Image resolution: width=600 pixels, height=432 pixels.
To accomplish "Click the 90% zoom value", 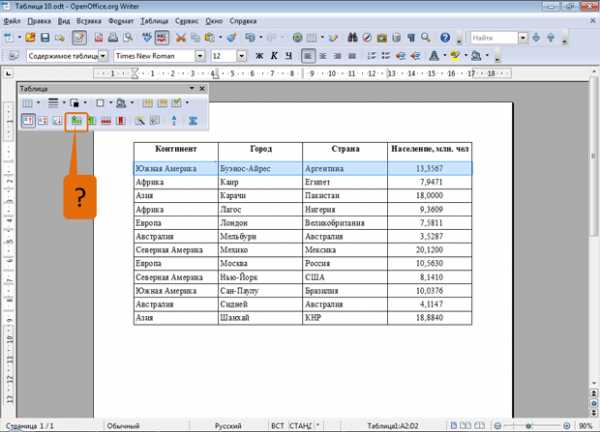I will pyautogui.click(x=585, y=425).
